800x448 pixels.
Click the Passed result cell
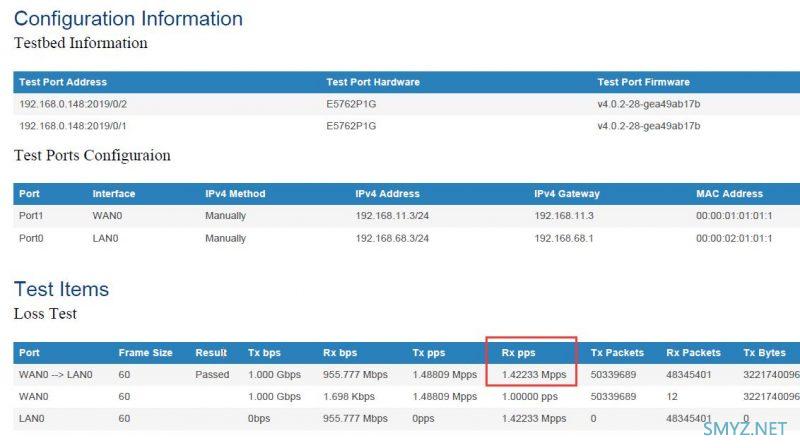[212, 375]
